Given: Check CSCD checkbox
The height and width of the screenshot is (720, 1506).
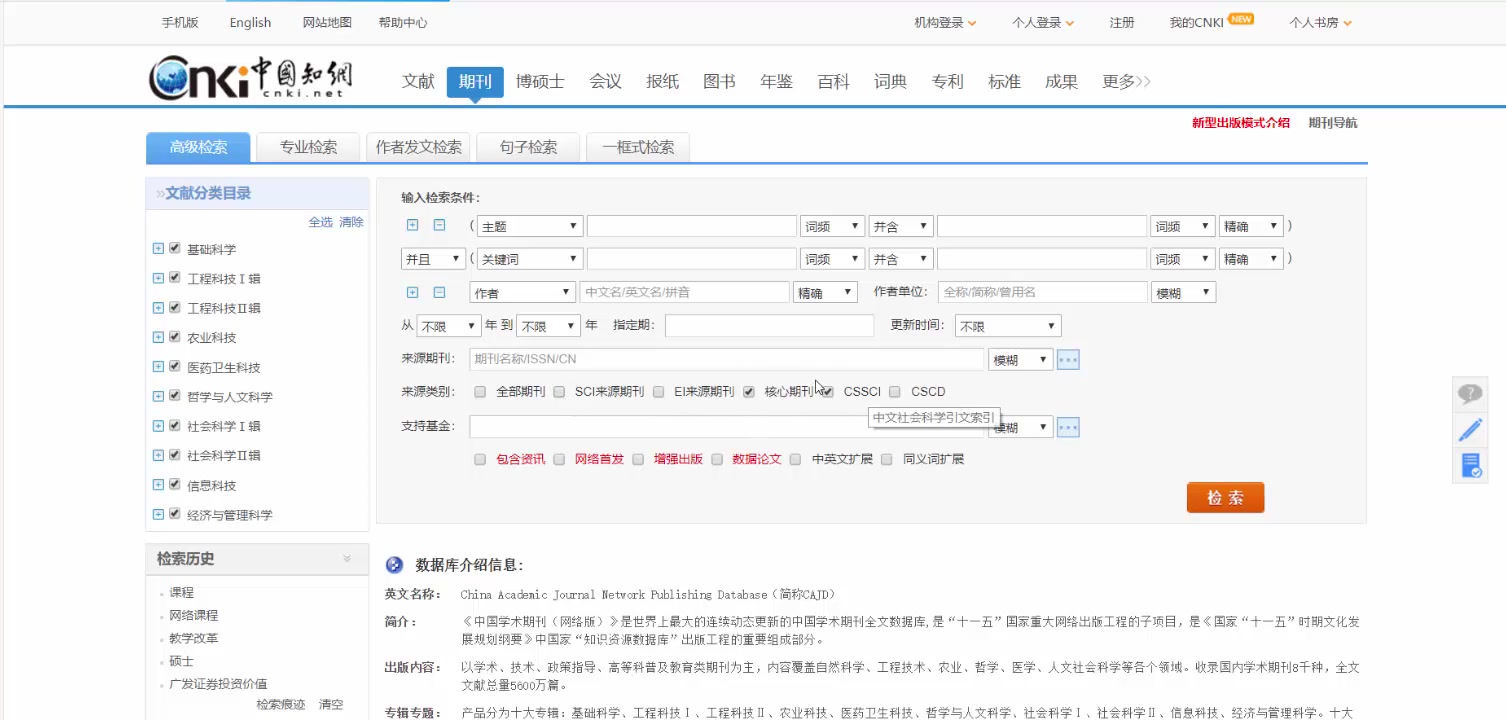Looking at the screenshot, I should 895,392.
